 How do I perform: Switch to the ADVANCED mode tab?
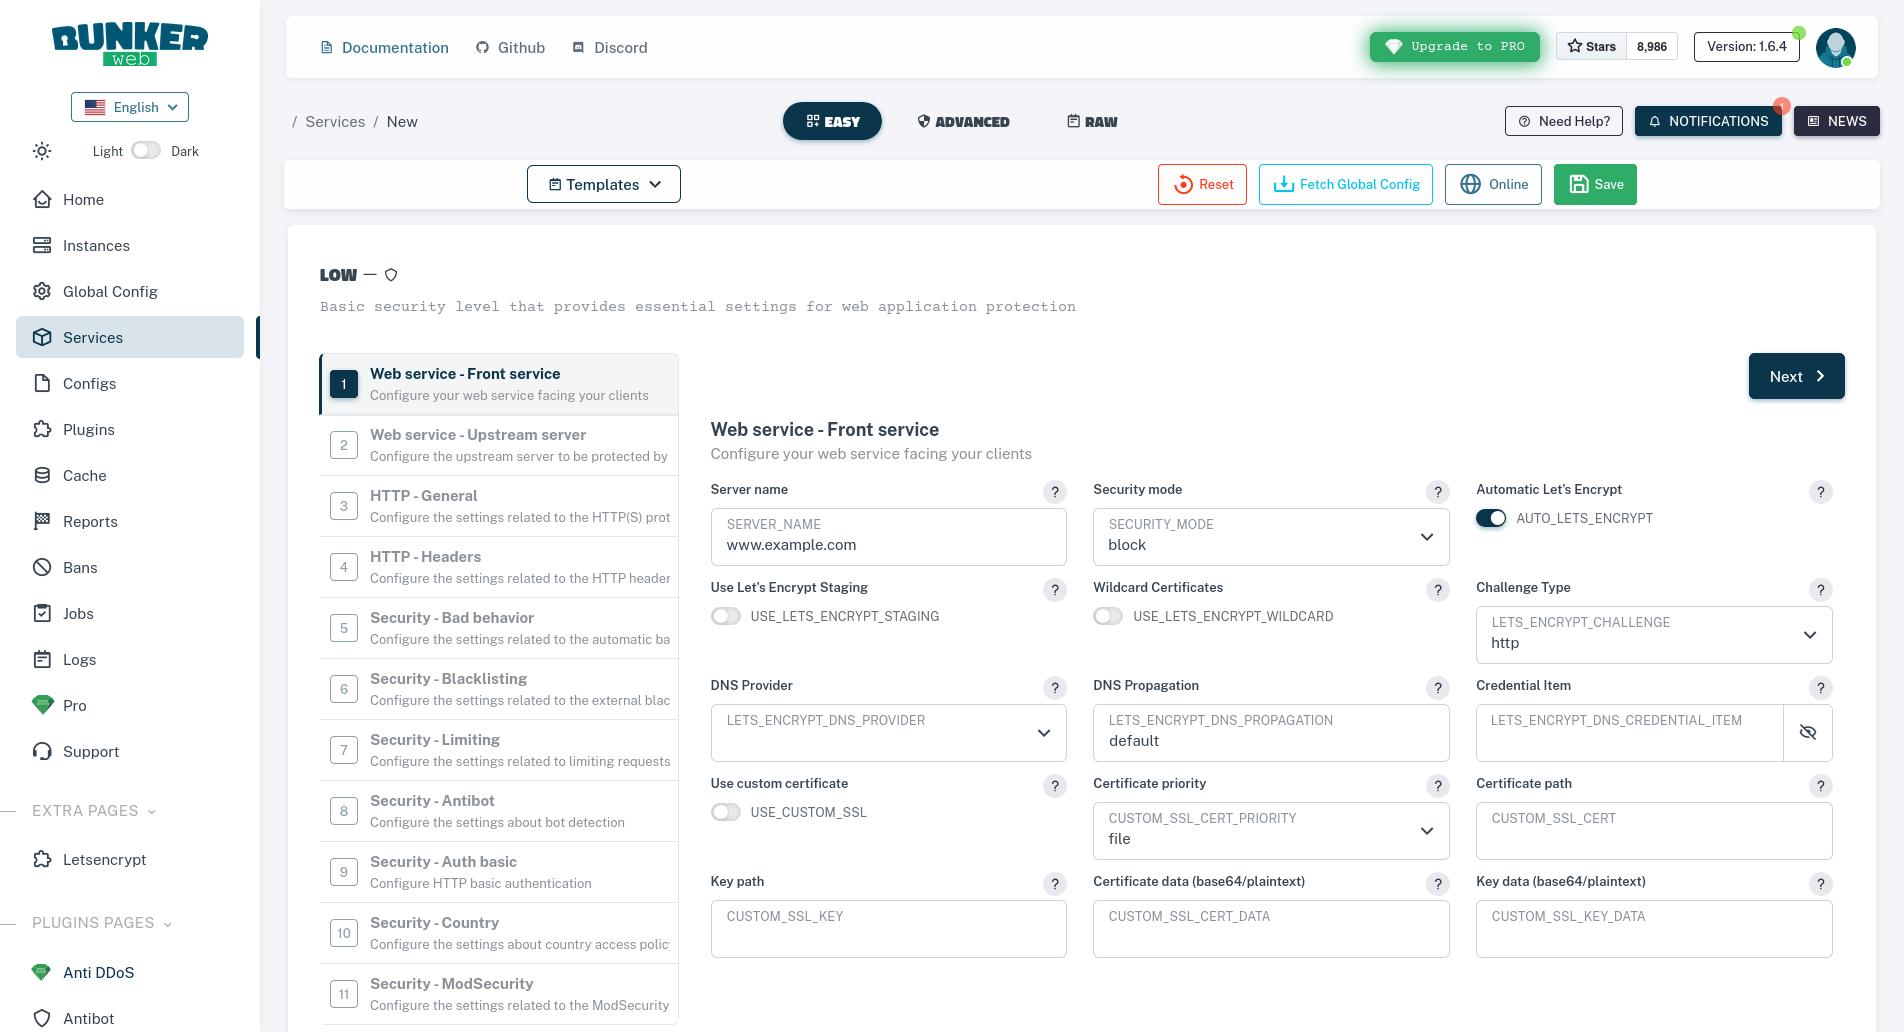pos(963,121)
